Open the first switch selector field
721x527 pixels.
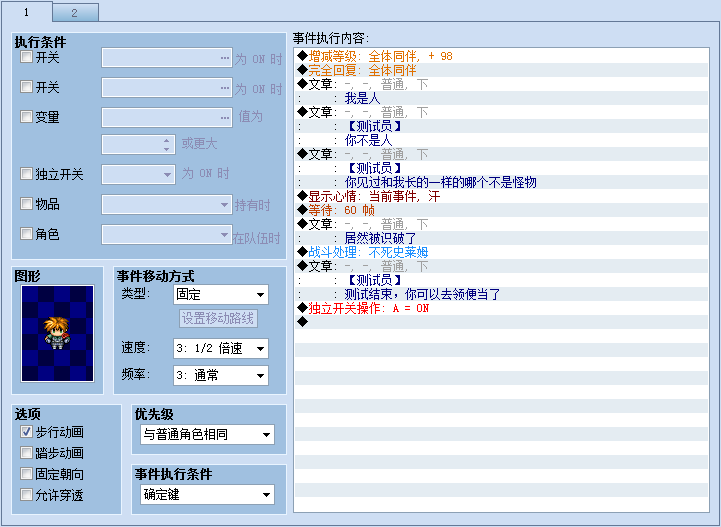coord(166,58)
